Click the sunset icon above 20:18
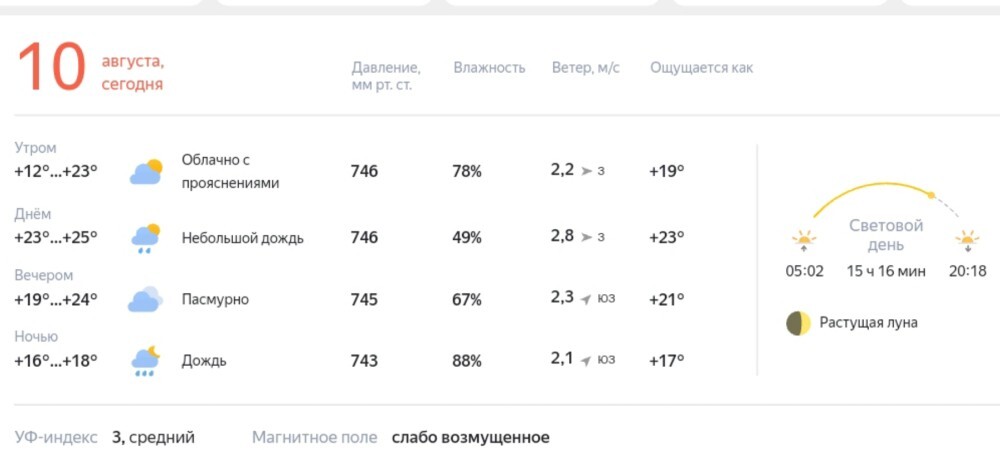The height and width of the screenshot is (450, 1000). click(967, 241)
